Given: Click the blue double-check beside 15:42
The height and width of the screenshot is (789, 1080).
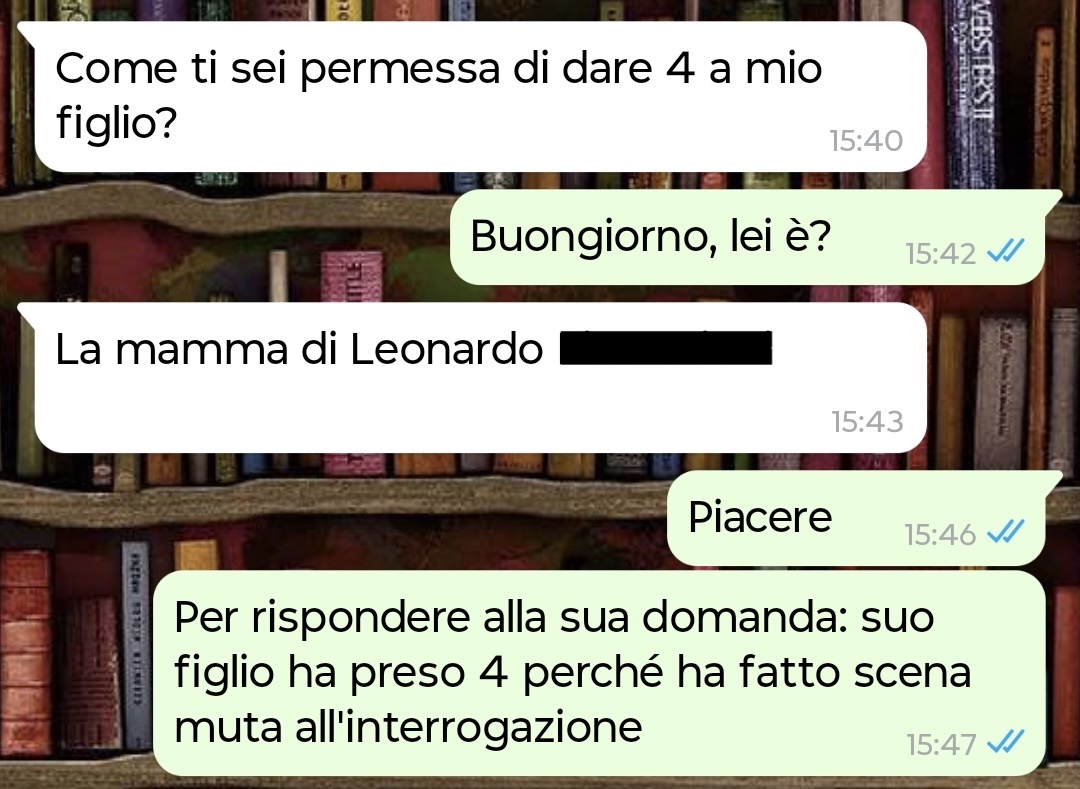Looking at the screenshot, I should (x=1006, y=251).
